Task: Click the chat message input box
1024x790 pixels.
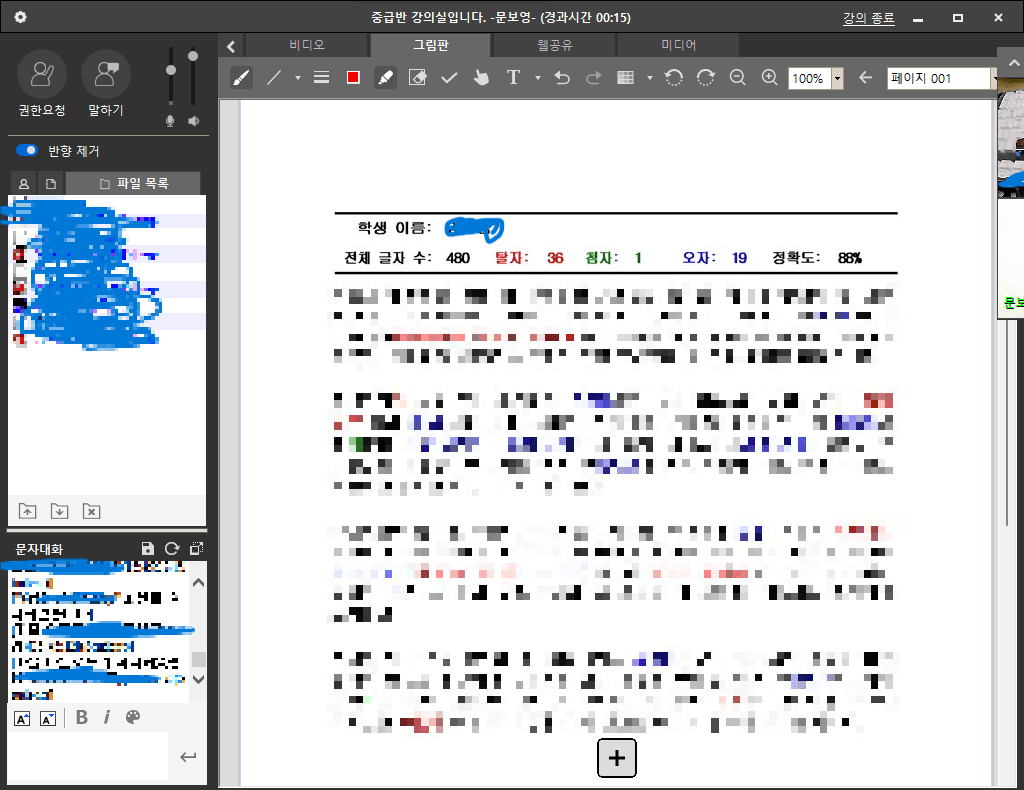Action: (88, 757)
